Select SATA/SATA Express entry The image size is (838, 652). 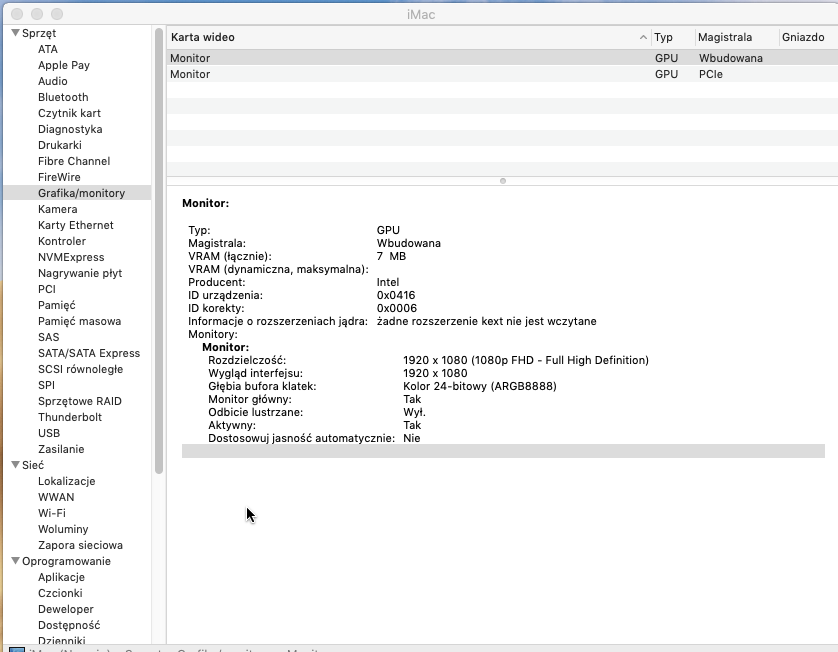(89, 354)
